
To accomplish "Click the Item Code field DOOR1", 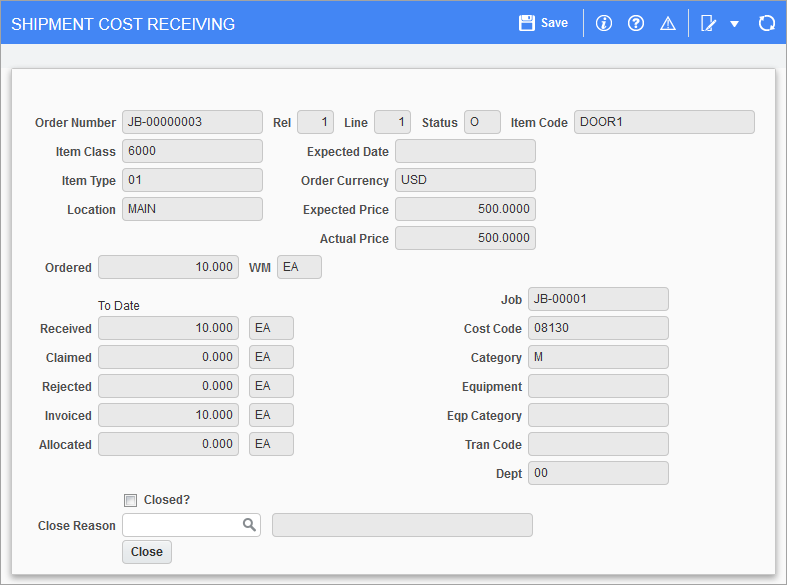I will point(665,122).
